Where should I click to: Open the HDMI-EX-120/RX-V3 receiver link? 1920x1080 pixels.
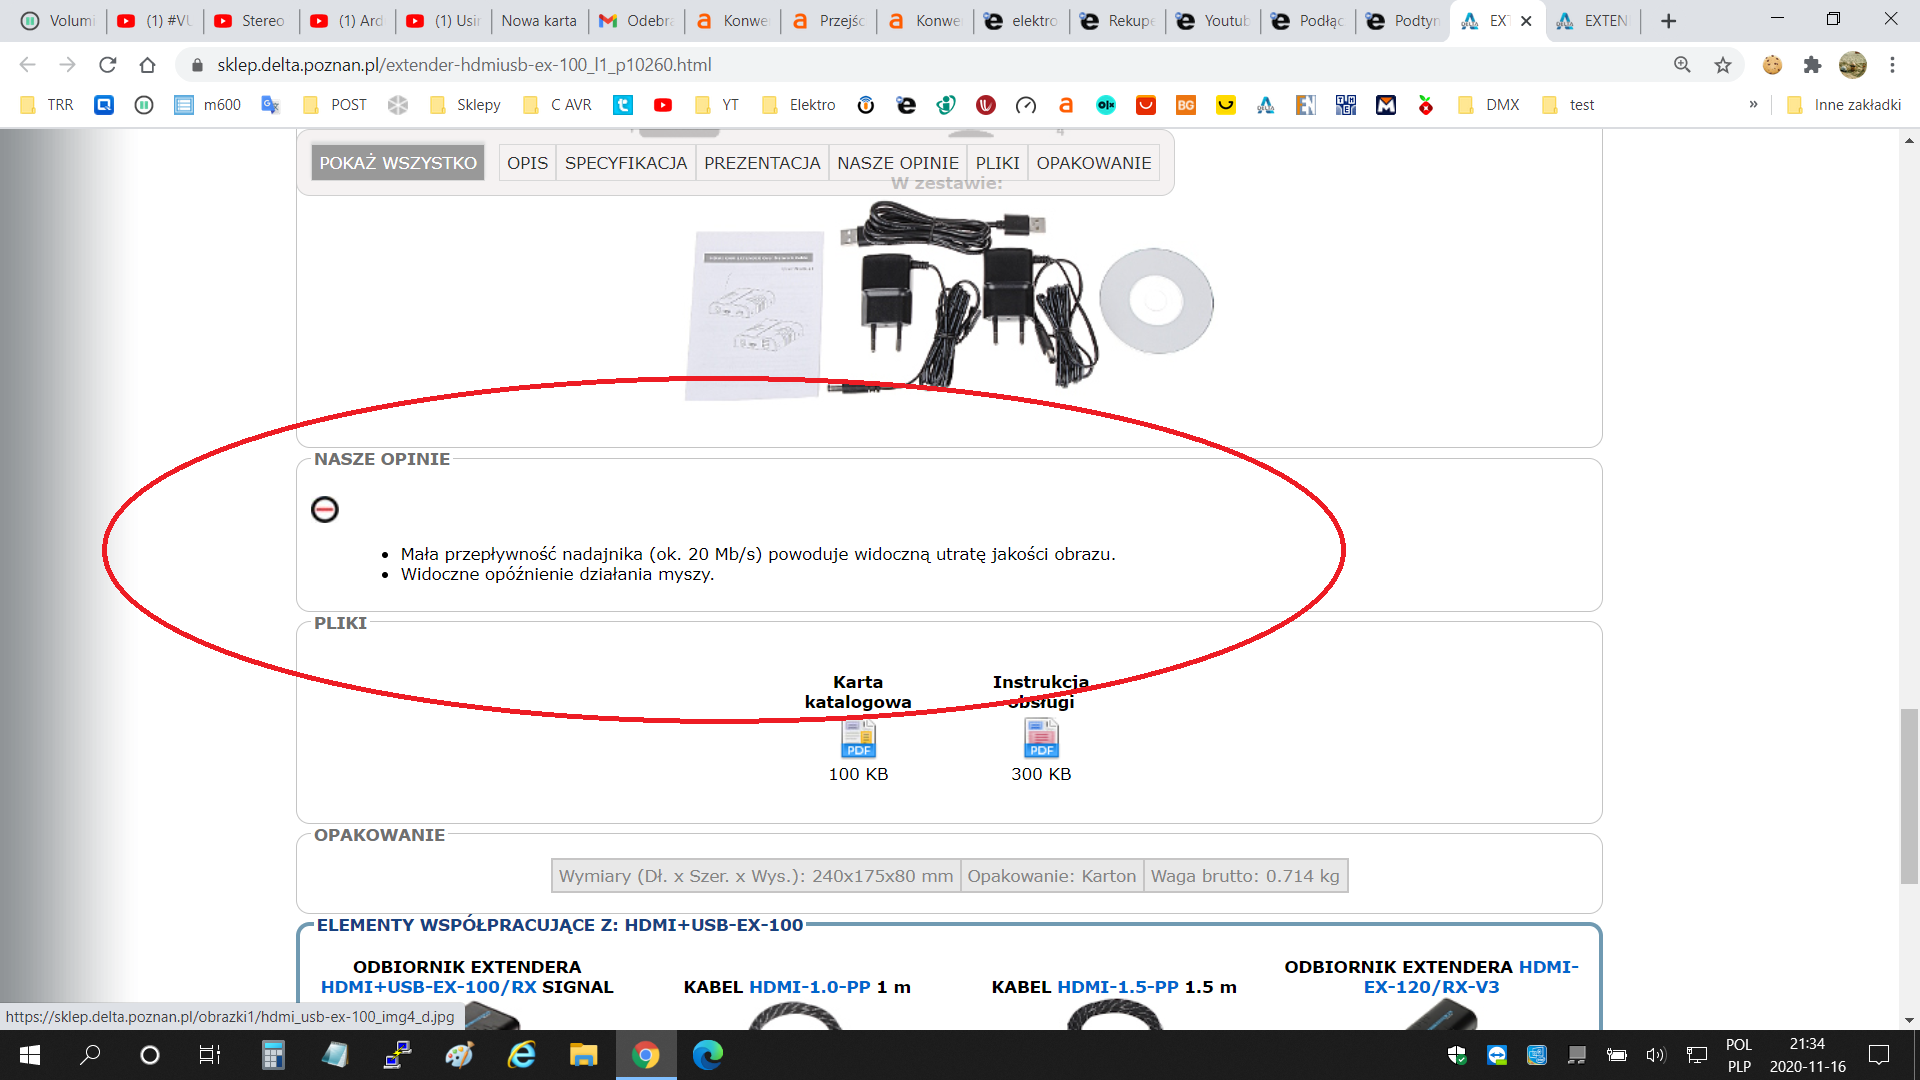pos(1470,977)
